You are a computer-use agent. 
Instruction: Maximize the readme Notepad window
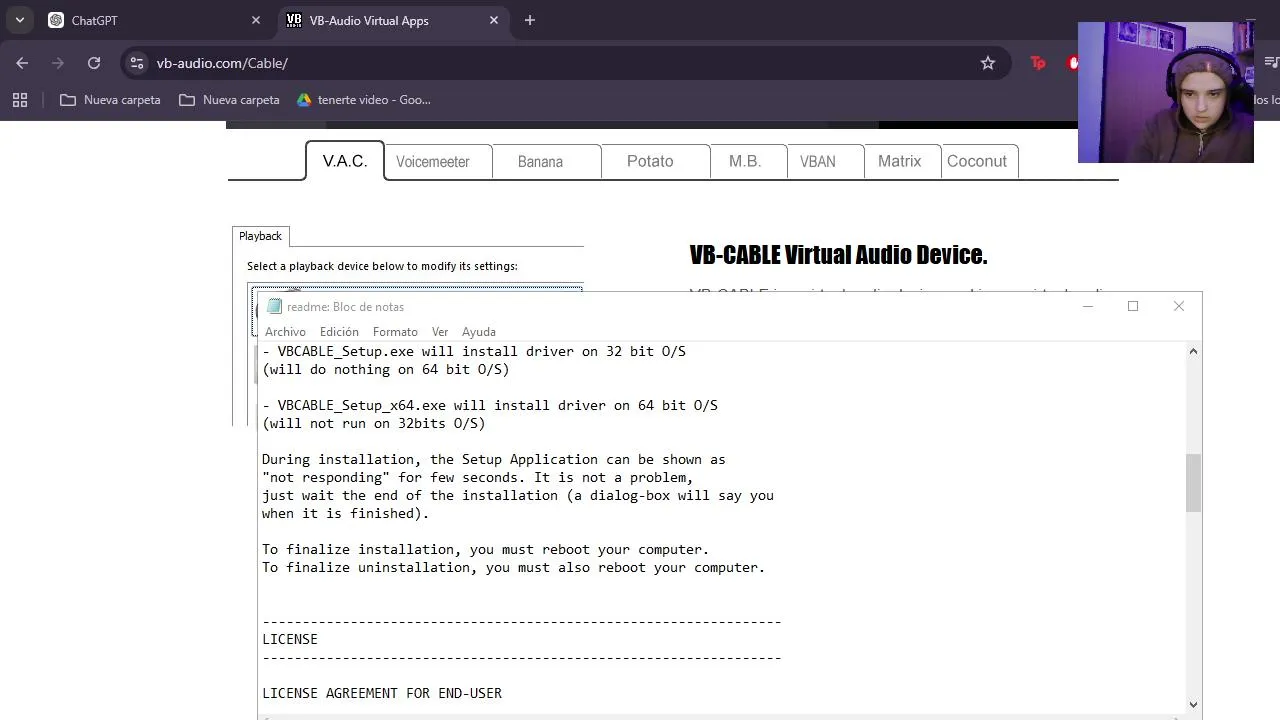coord(1133,306)
